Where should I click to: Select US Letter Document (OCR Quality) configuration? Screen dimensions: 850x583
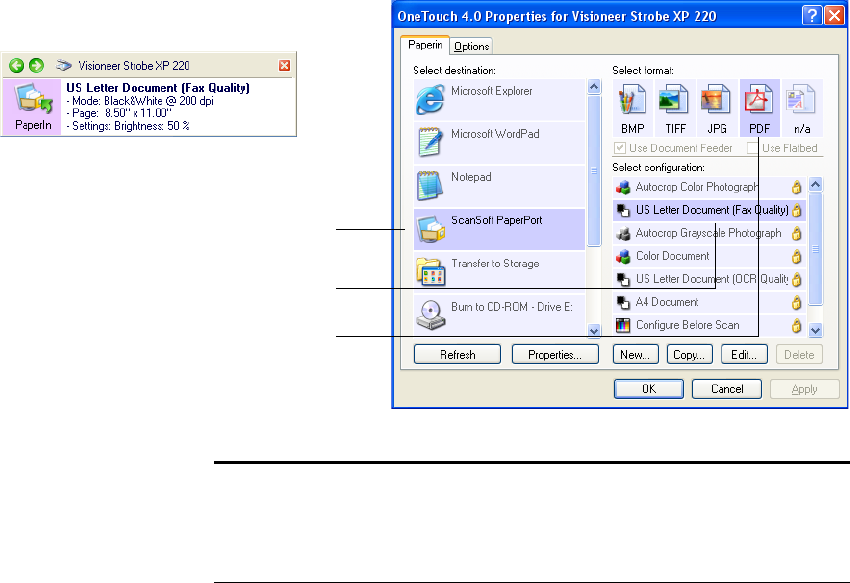tap(709, 279)
